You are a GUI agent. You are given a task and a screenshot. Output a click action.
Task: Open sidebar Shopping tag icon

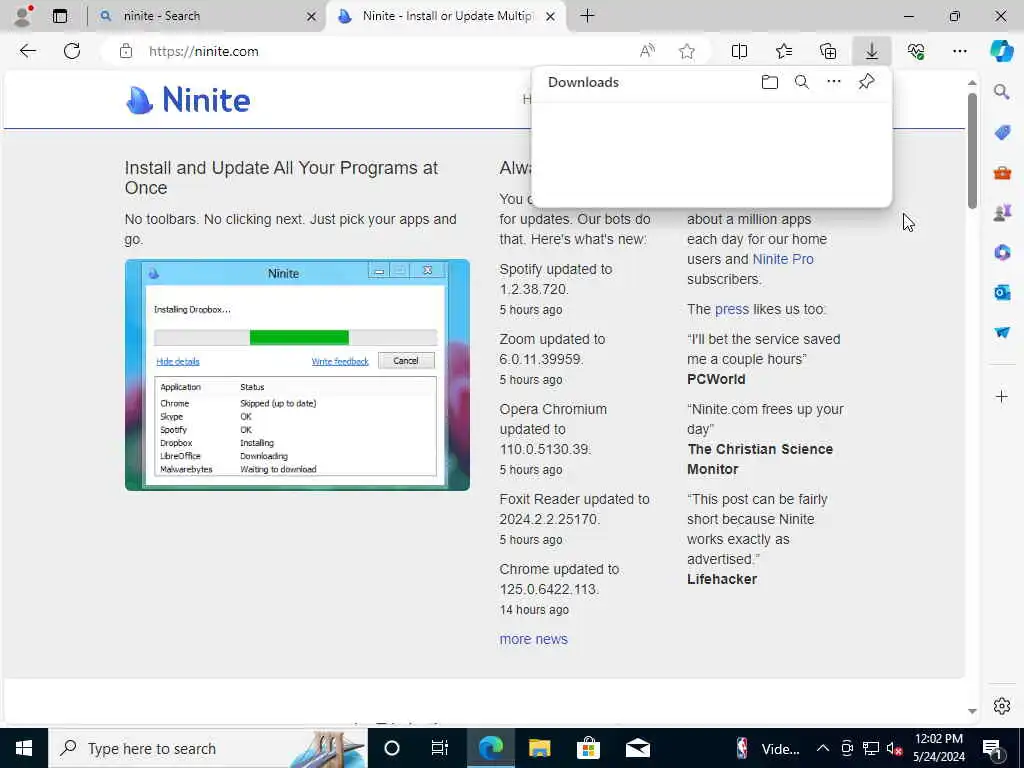pyautogui.click(x=1002, y=133)
